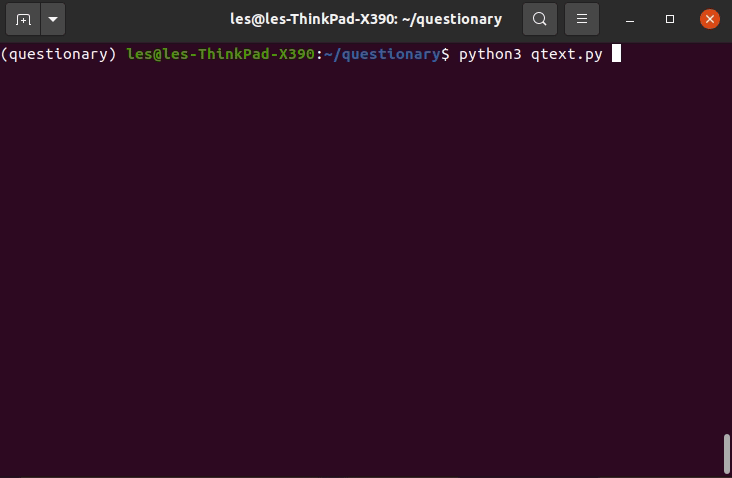The height and width of the screenshot is (478, 732).
Task: Open the hamburger menu
Action: click(x=582, y=19)
